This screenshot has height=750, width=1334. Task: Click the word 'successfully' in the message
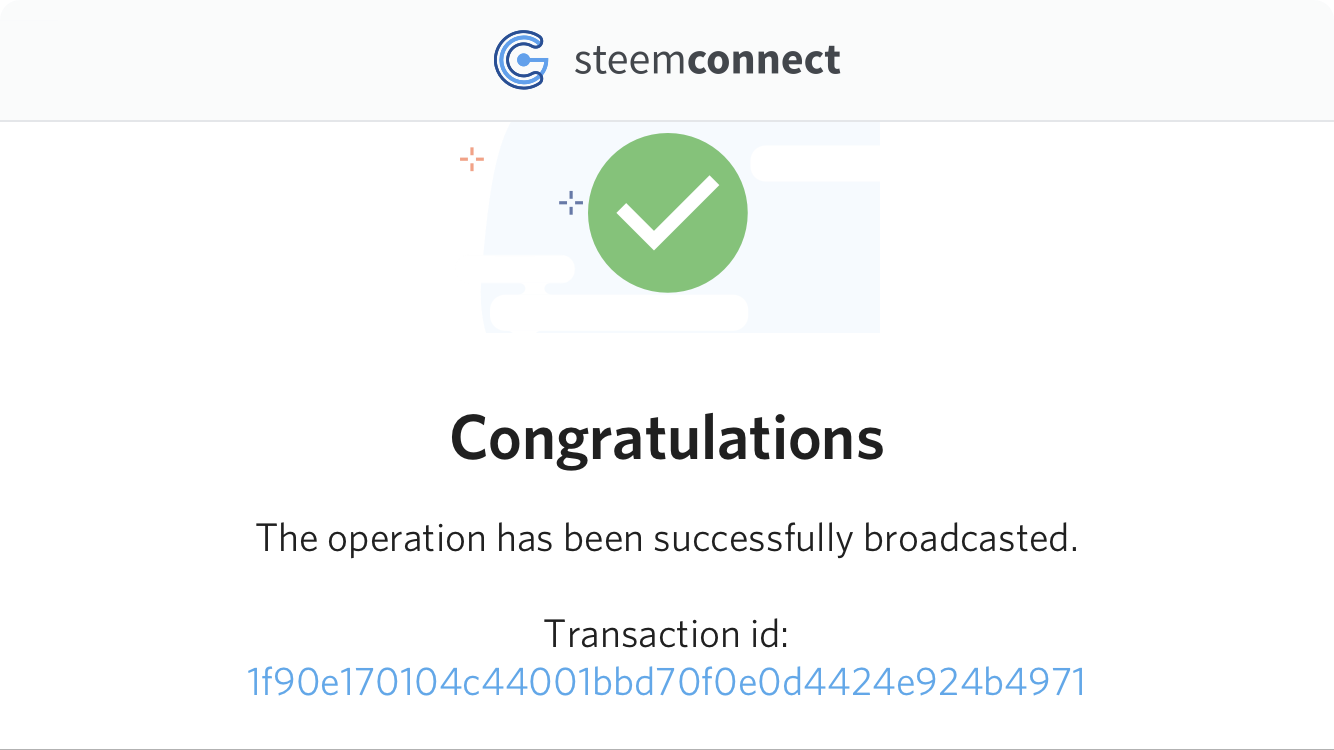(x=753, y=540)
